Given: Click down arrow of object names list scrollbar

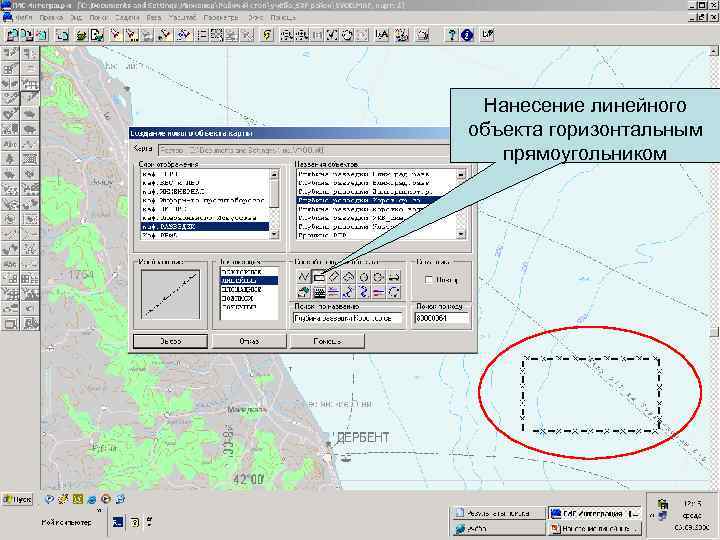Looking at the screenshot, I should click(x=461, y=234).
